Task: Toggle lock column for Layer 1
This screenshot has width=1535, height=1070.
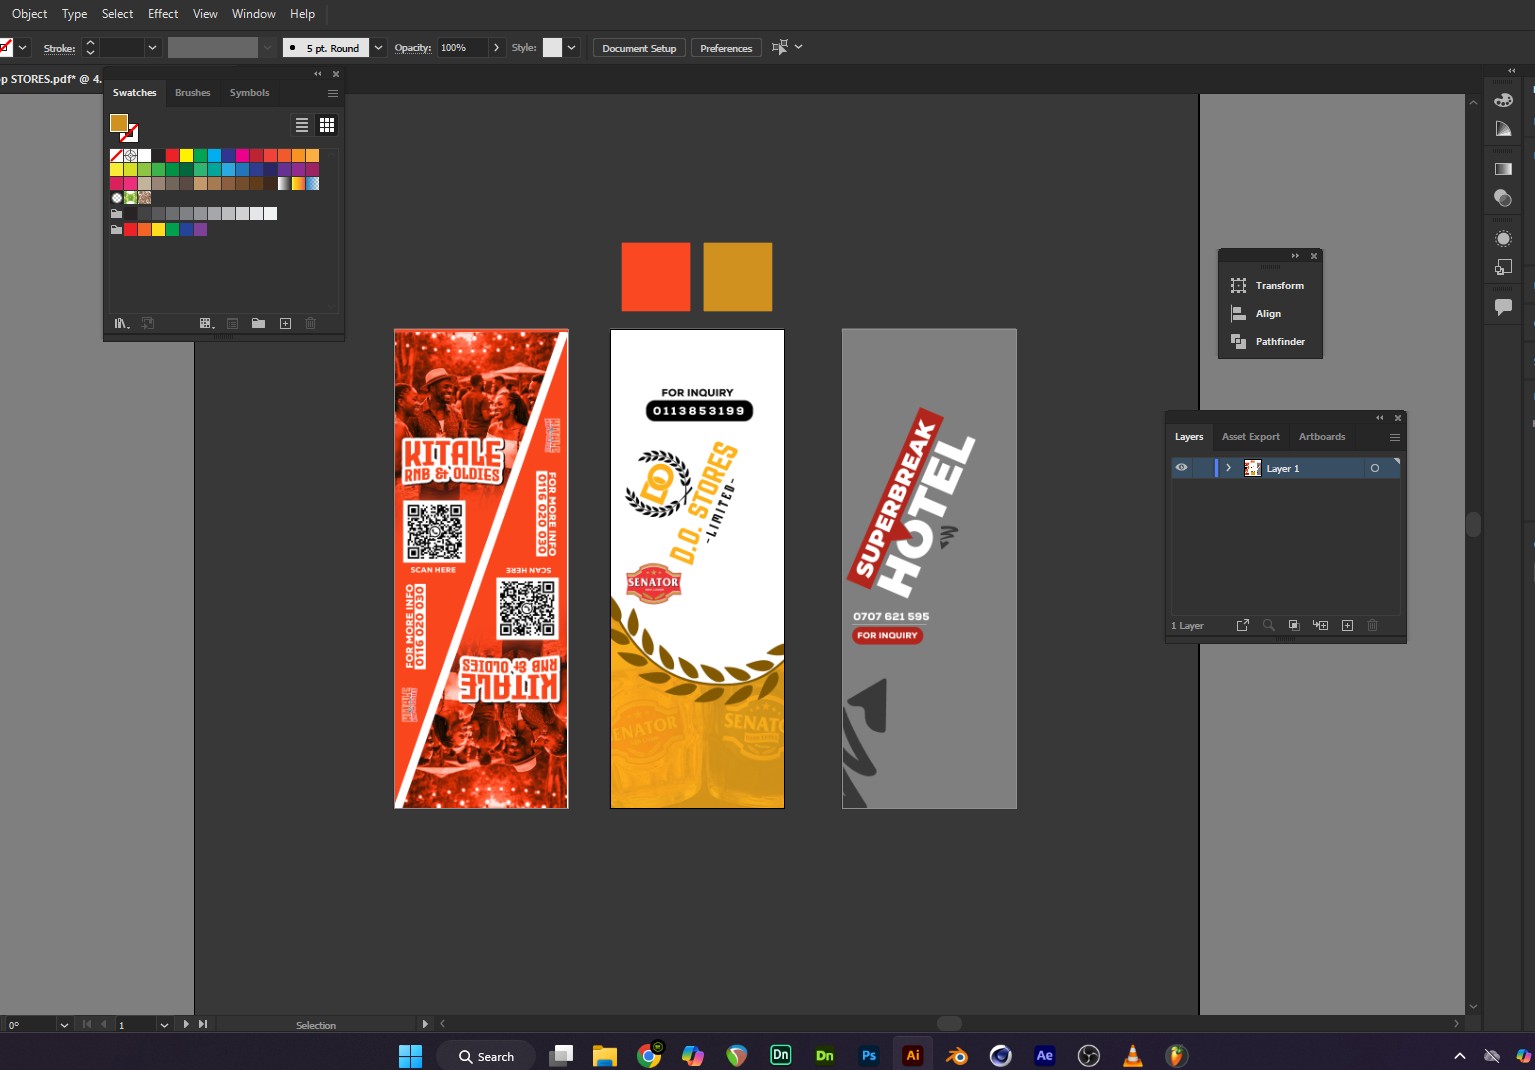Action: point(1202,468)
